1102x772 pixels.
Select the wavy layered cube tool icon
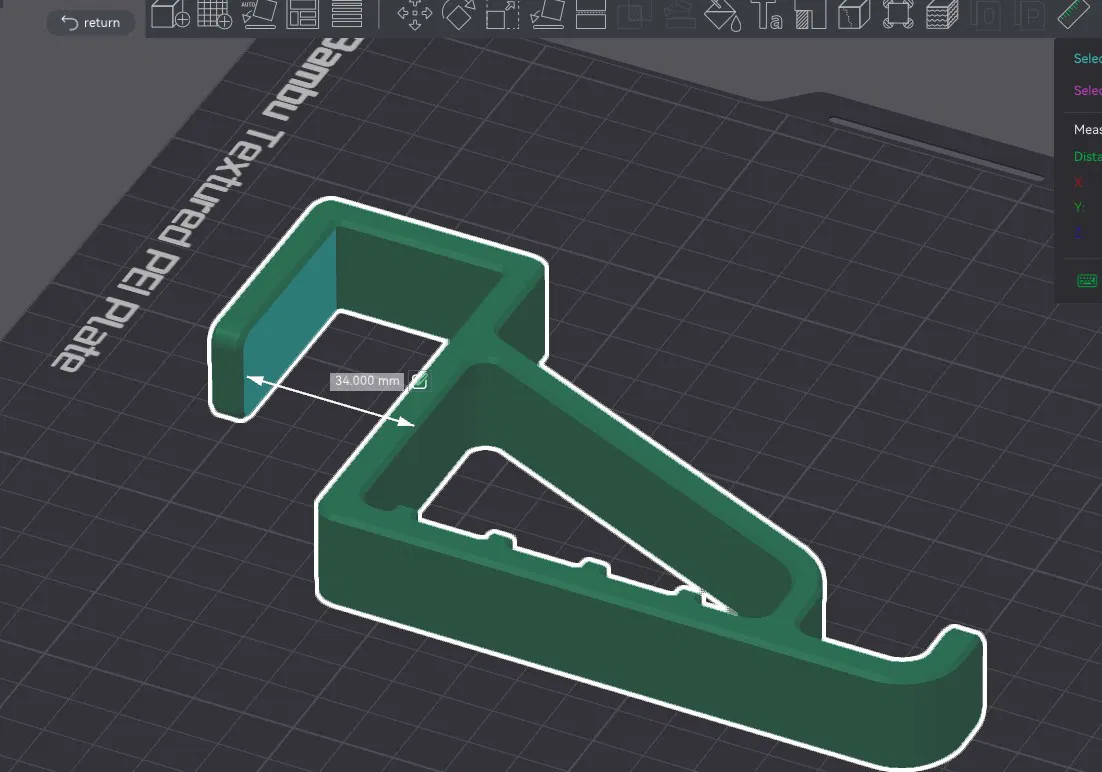pyautogui.click(x=942, y=15)
